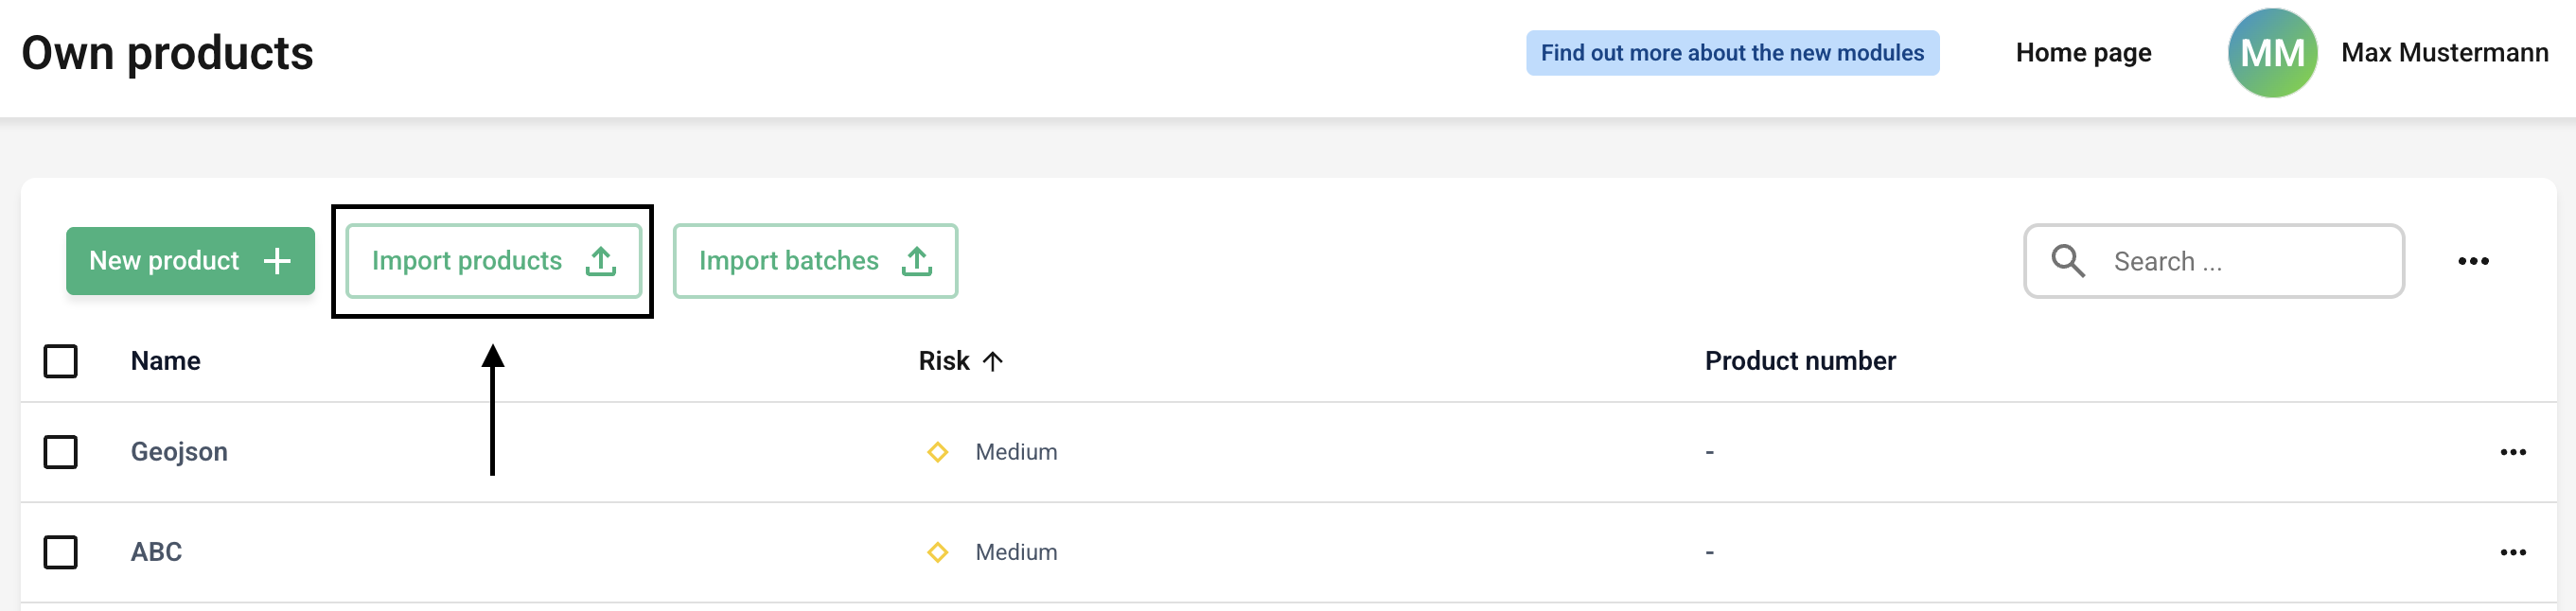Click the ABC medium risk diamond icon

point(937,552)
